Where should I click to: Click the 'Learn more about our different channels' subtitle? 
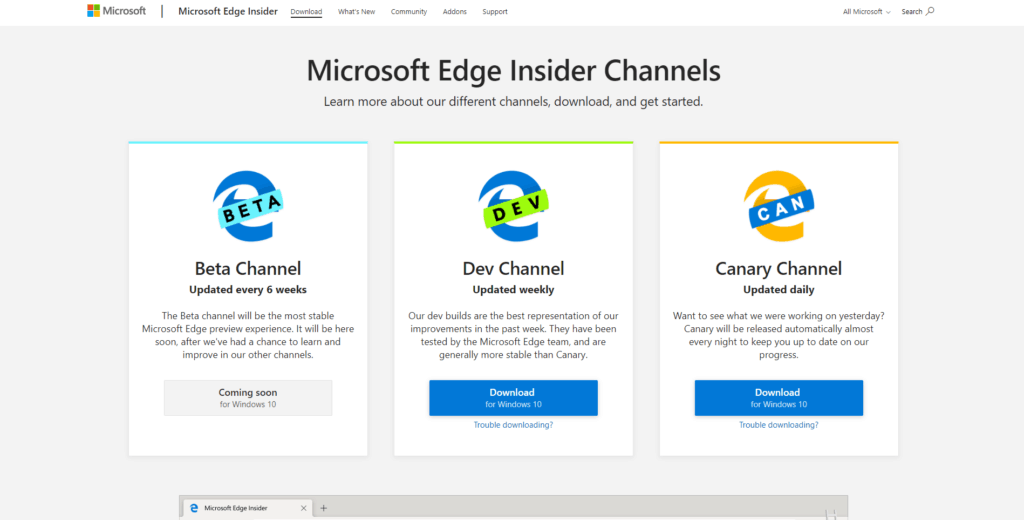513,102
